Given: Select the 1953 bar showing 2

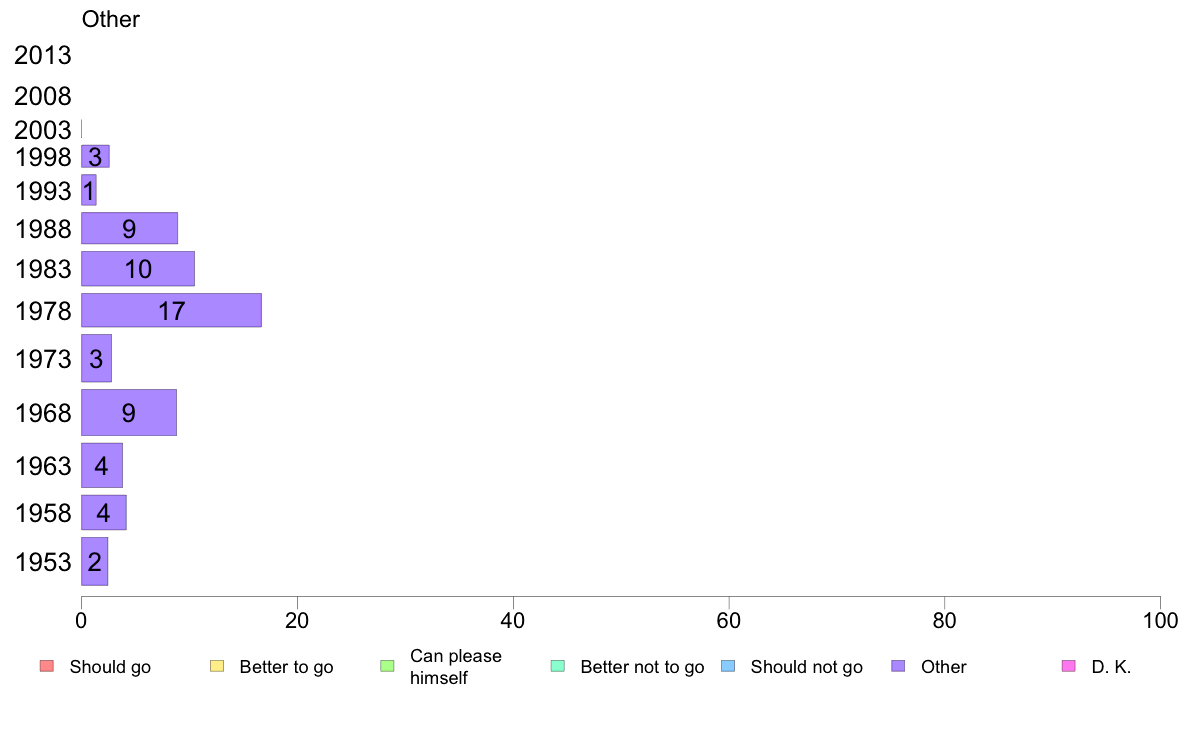Looking at the screenshot, I should [x=95, y=562].
